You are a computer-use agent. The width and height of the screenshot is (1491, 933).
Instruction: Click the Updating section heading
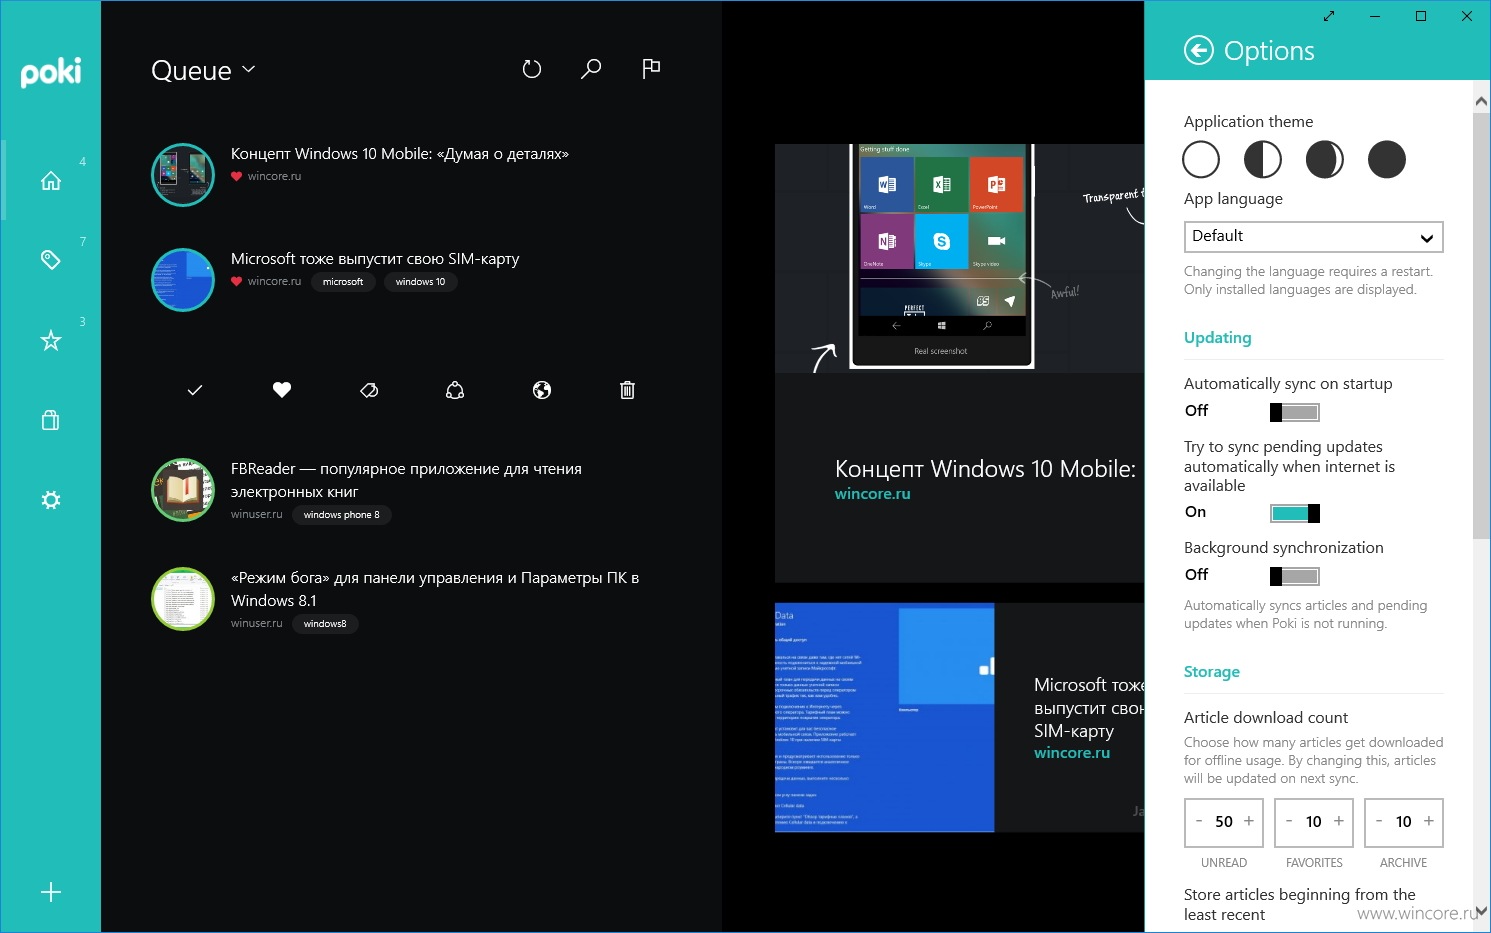[x=1217, y=338]
